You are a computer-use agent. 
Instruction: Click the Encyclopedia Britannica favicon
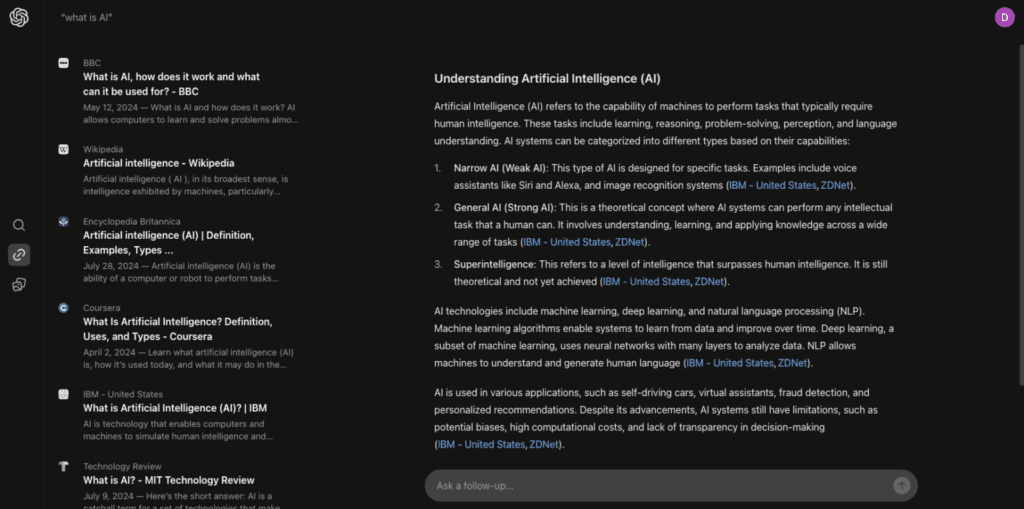coord(63,222)
